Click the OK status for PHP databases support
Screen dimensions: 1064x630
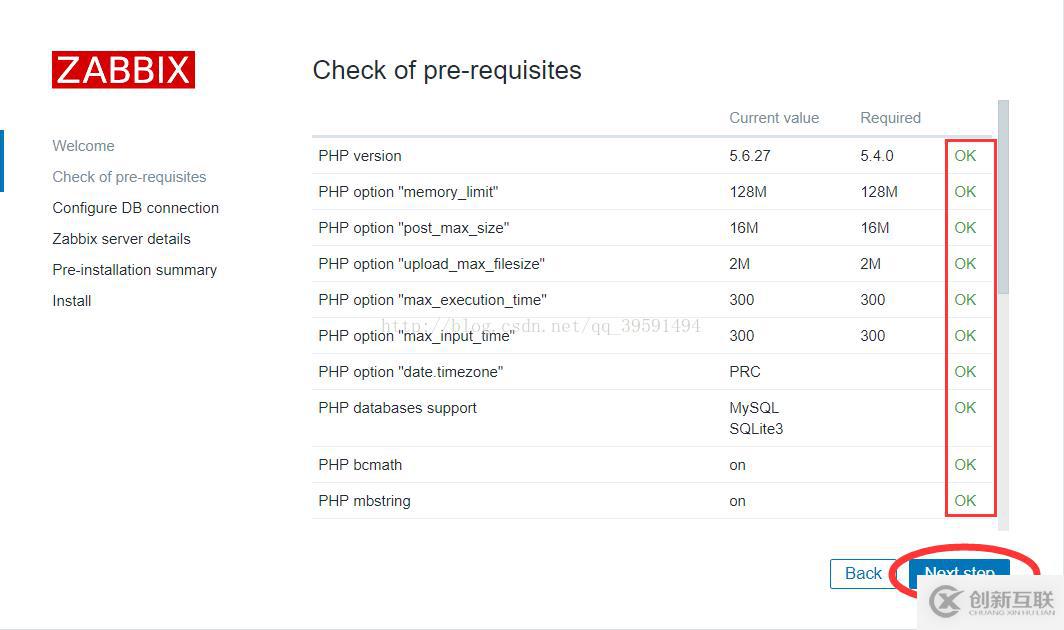[x=964, y=407]
